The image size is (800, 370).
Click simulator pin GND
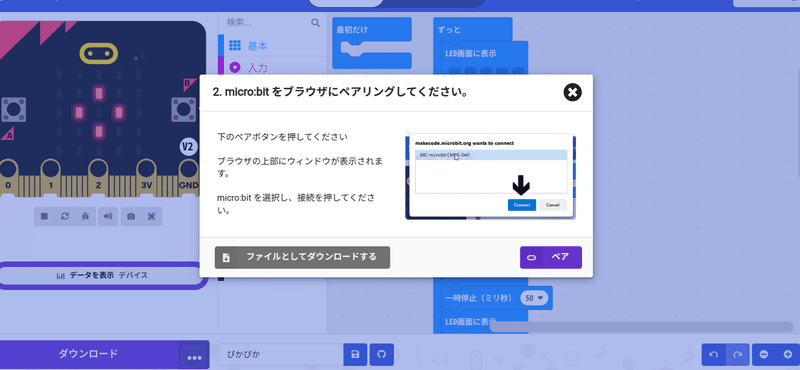[x=188, y=176]
